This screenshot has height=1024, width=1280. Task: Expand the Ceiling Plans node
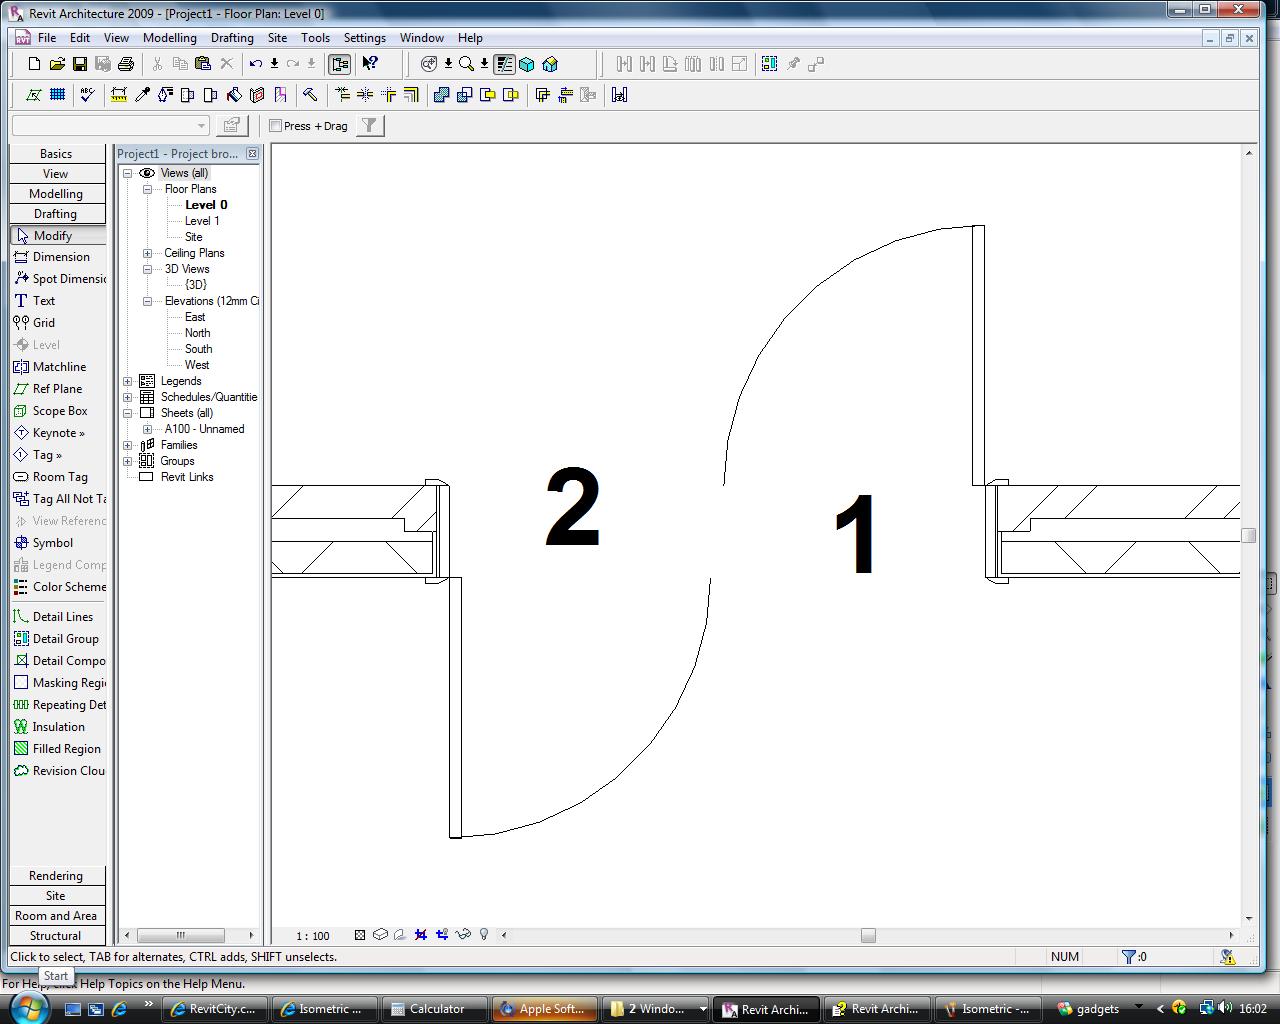point(148,253)
